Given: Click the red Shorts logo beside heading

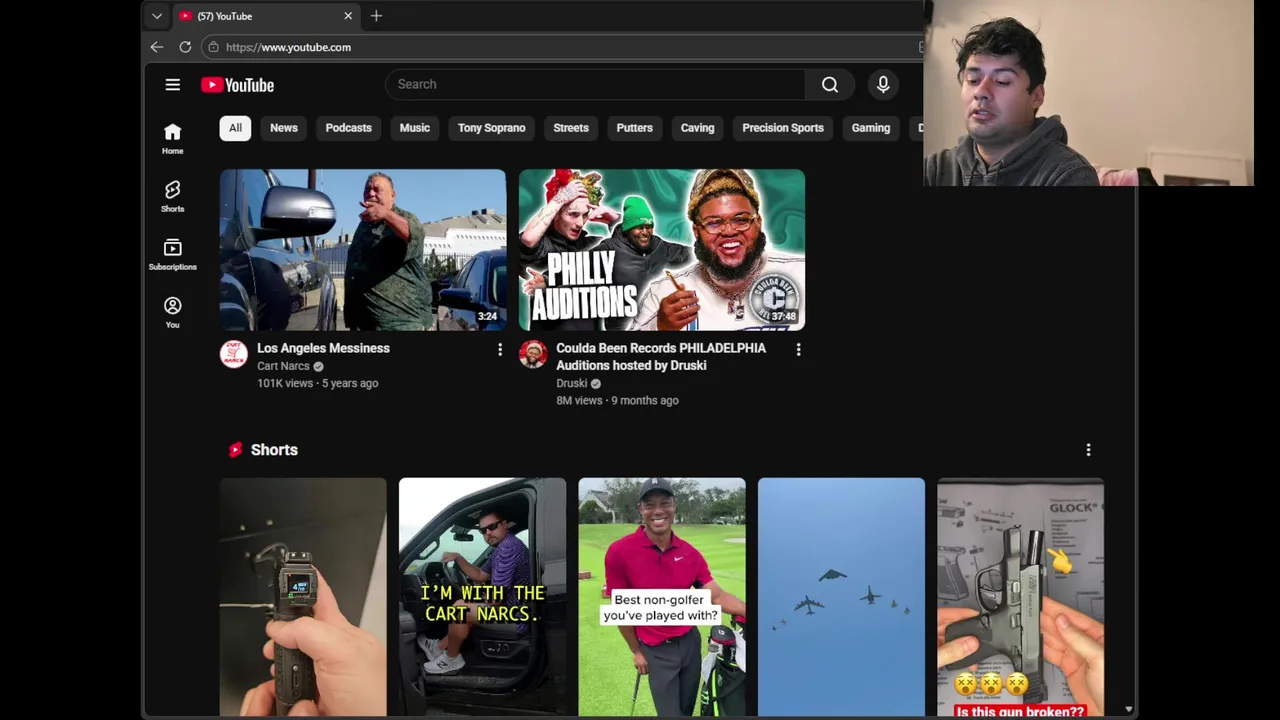Looking at the screenshot, I should click(235, 450).
